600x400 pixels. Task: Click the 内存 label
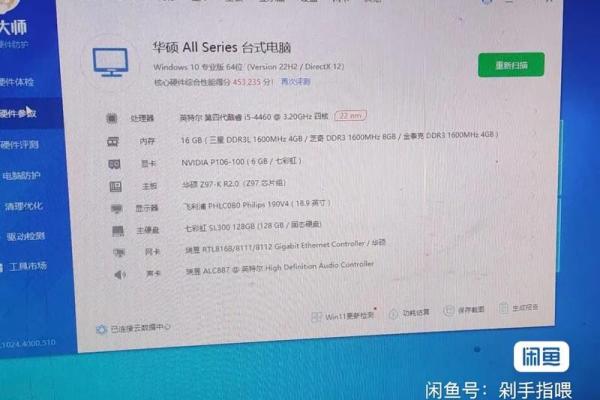(147, 141)
